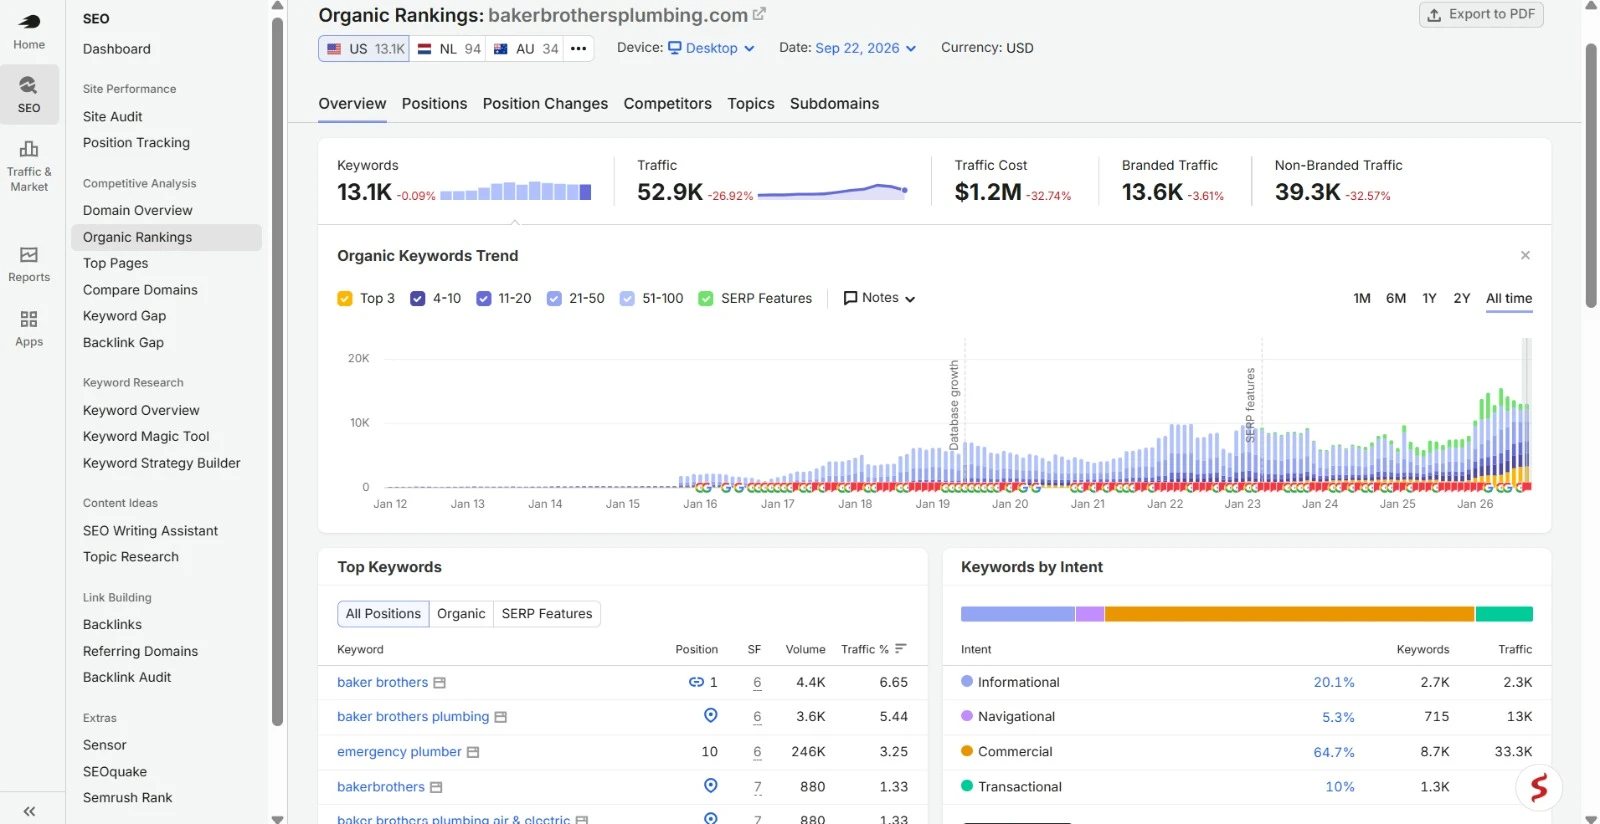Select the US database flag
This screenshot has height=824, width=1600.
[x=334, y=48]
